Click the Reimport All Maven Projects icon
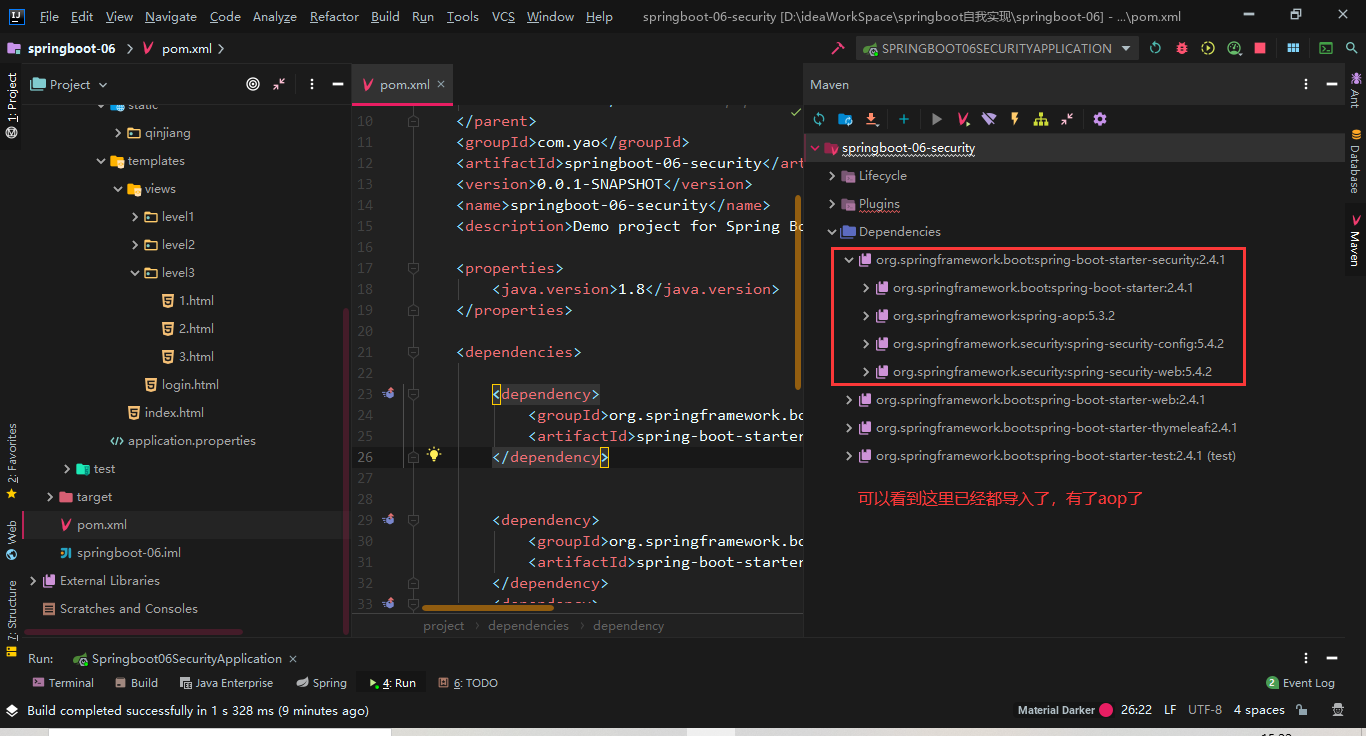The width and height of the screenshot is (1366, 736). [x=819, y=119]
